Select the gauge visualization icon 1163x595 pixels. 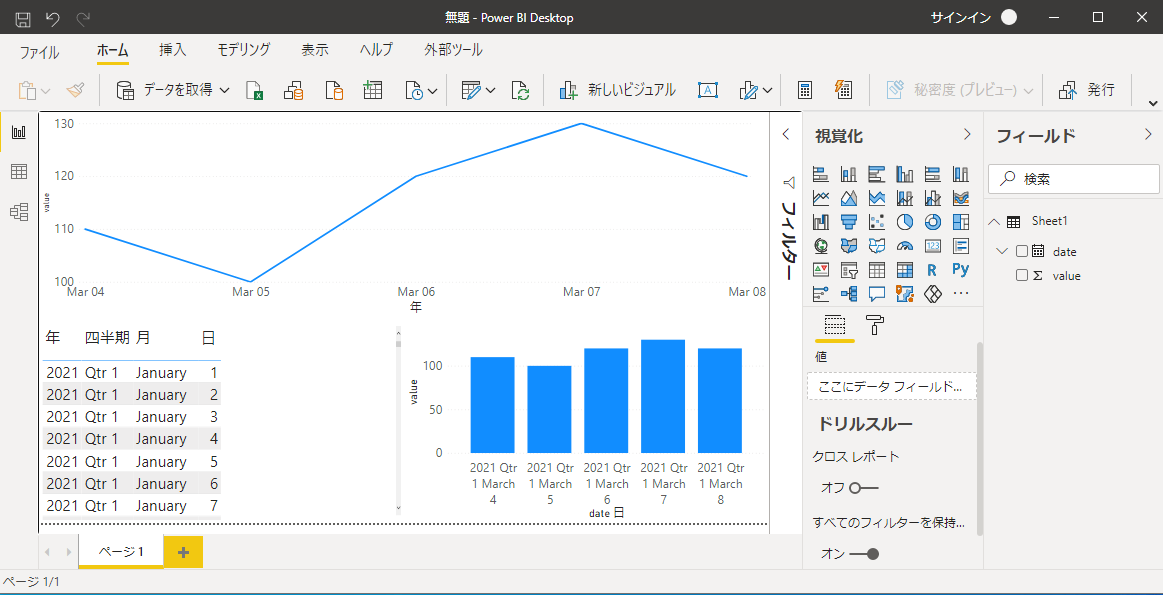[904, 246]
